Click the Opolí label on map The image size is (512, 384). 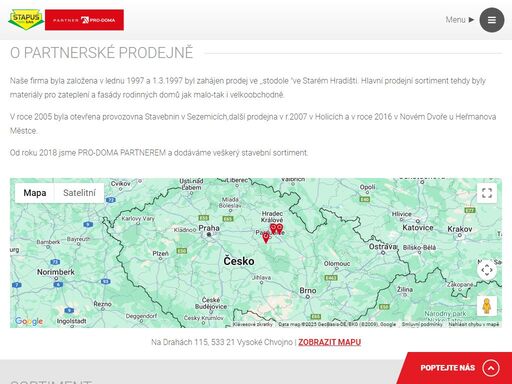pos(367,187)
